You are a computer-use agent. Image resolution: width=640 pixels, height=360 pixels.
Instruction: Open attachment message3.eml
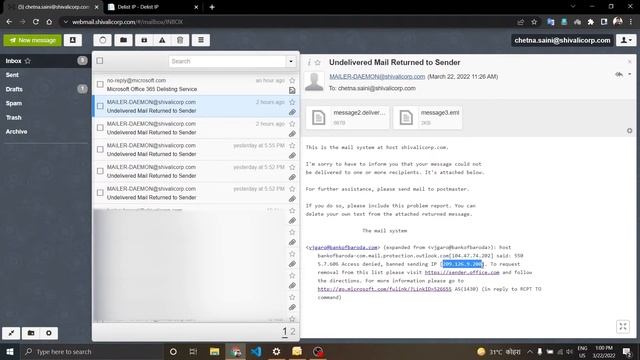click(428, 118)
